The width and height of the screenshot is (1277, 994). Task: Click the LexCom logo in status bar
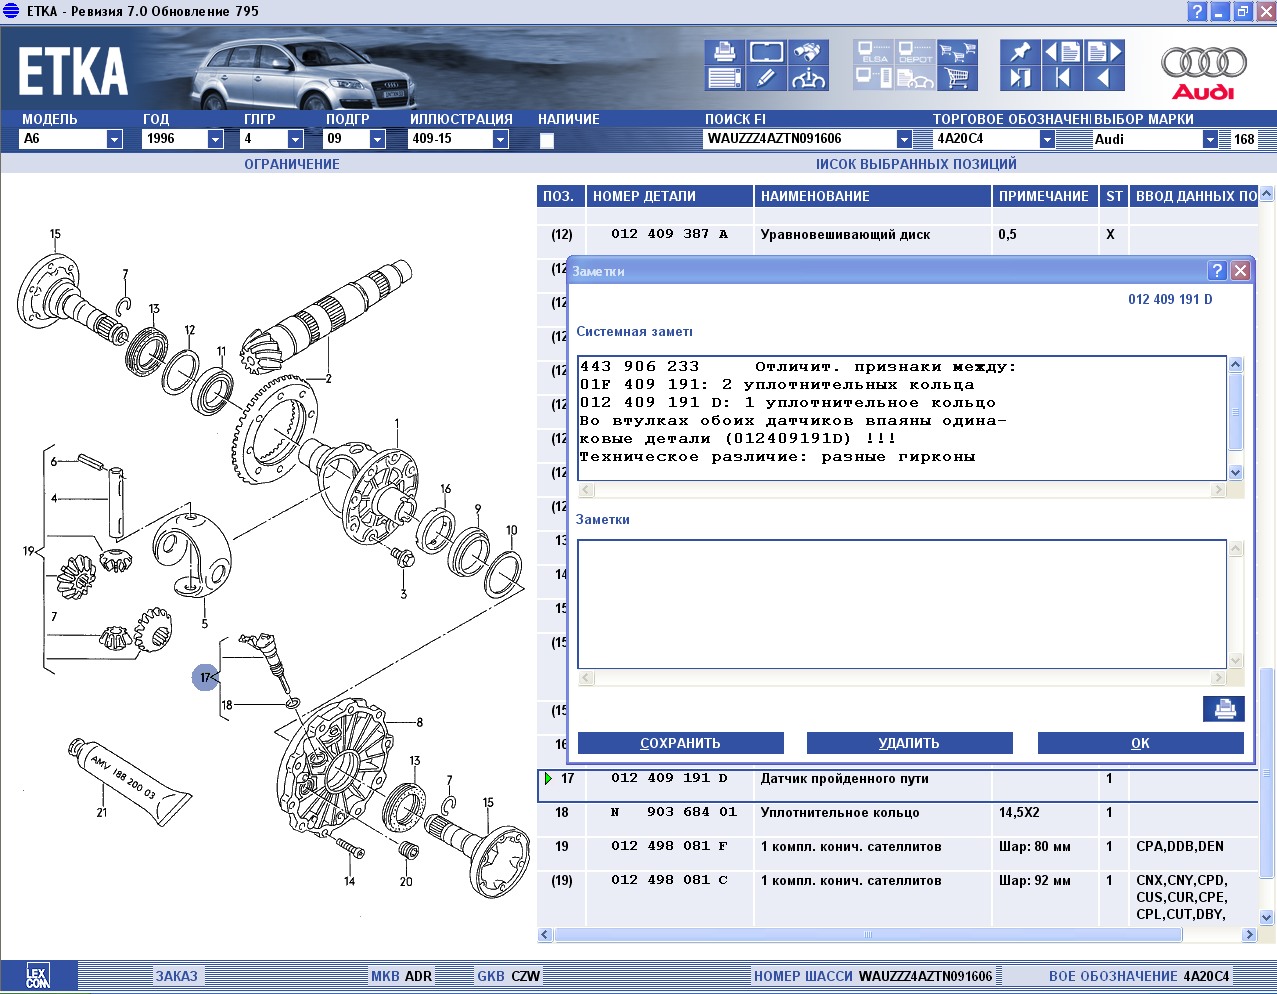pyautogui.click(x=38, y=976)
